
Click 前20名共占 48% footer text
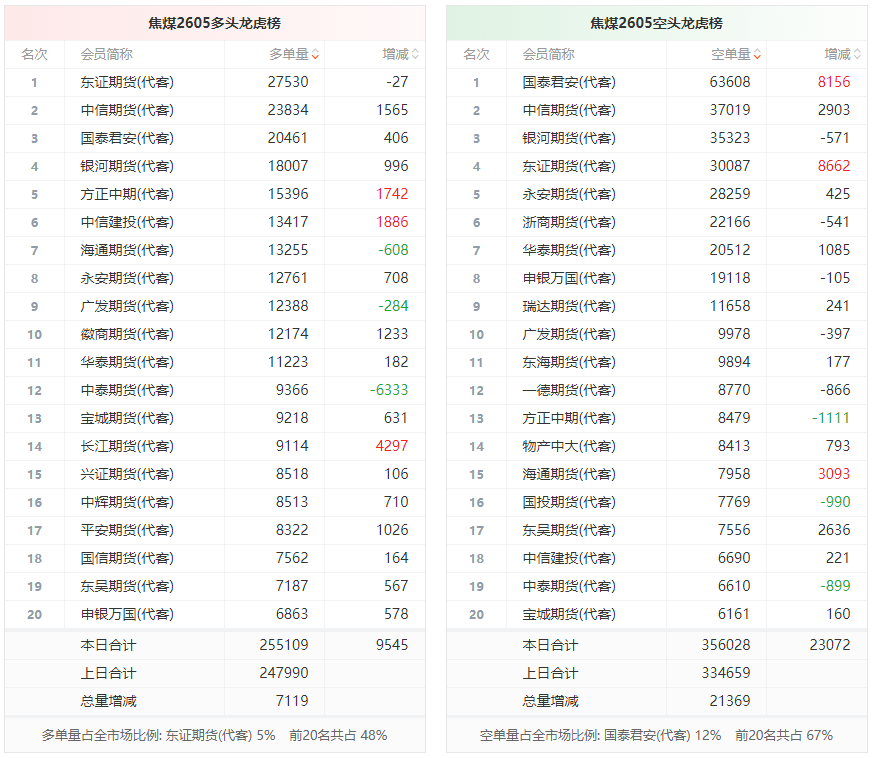click(x=338, y=736)
